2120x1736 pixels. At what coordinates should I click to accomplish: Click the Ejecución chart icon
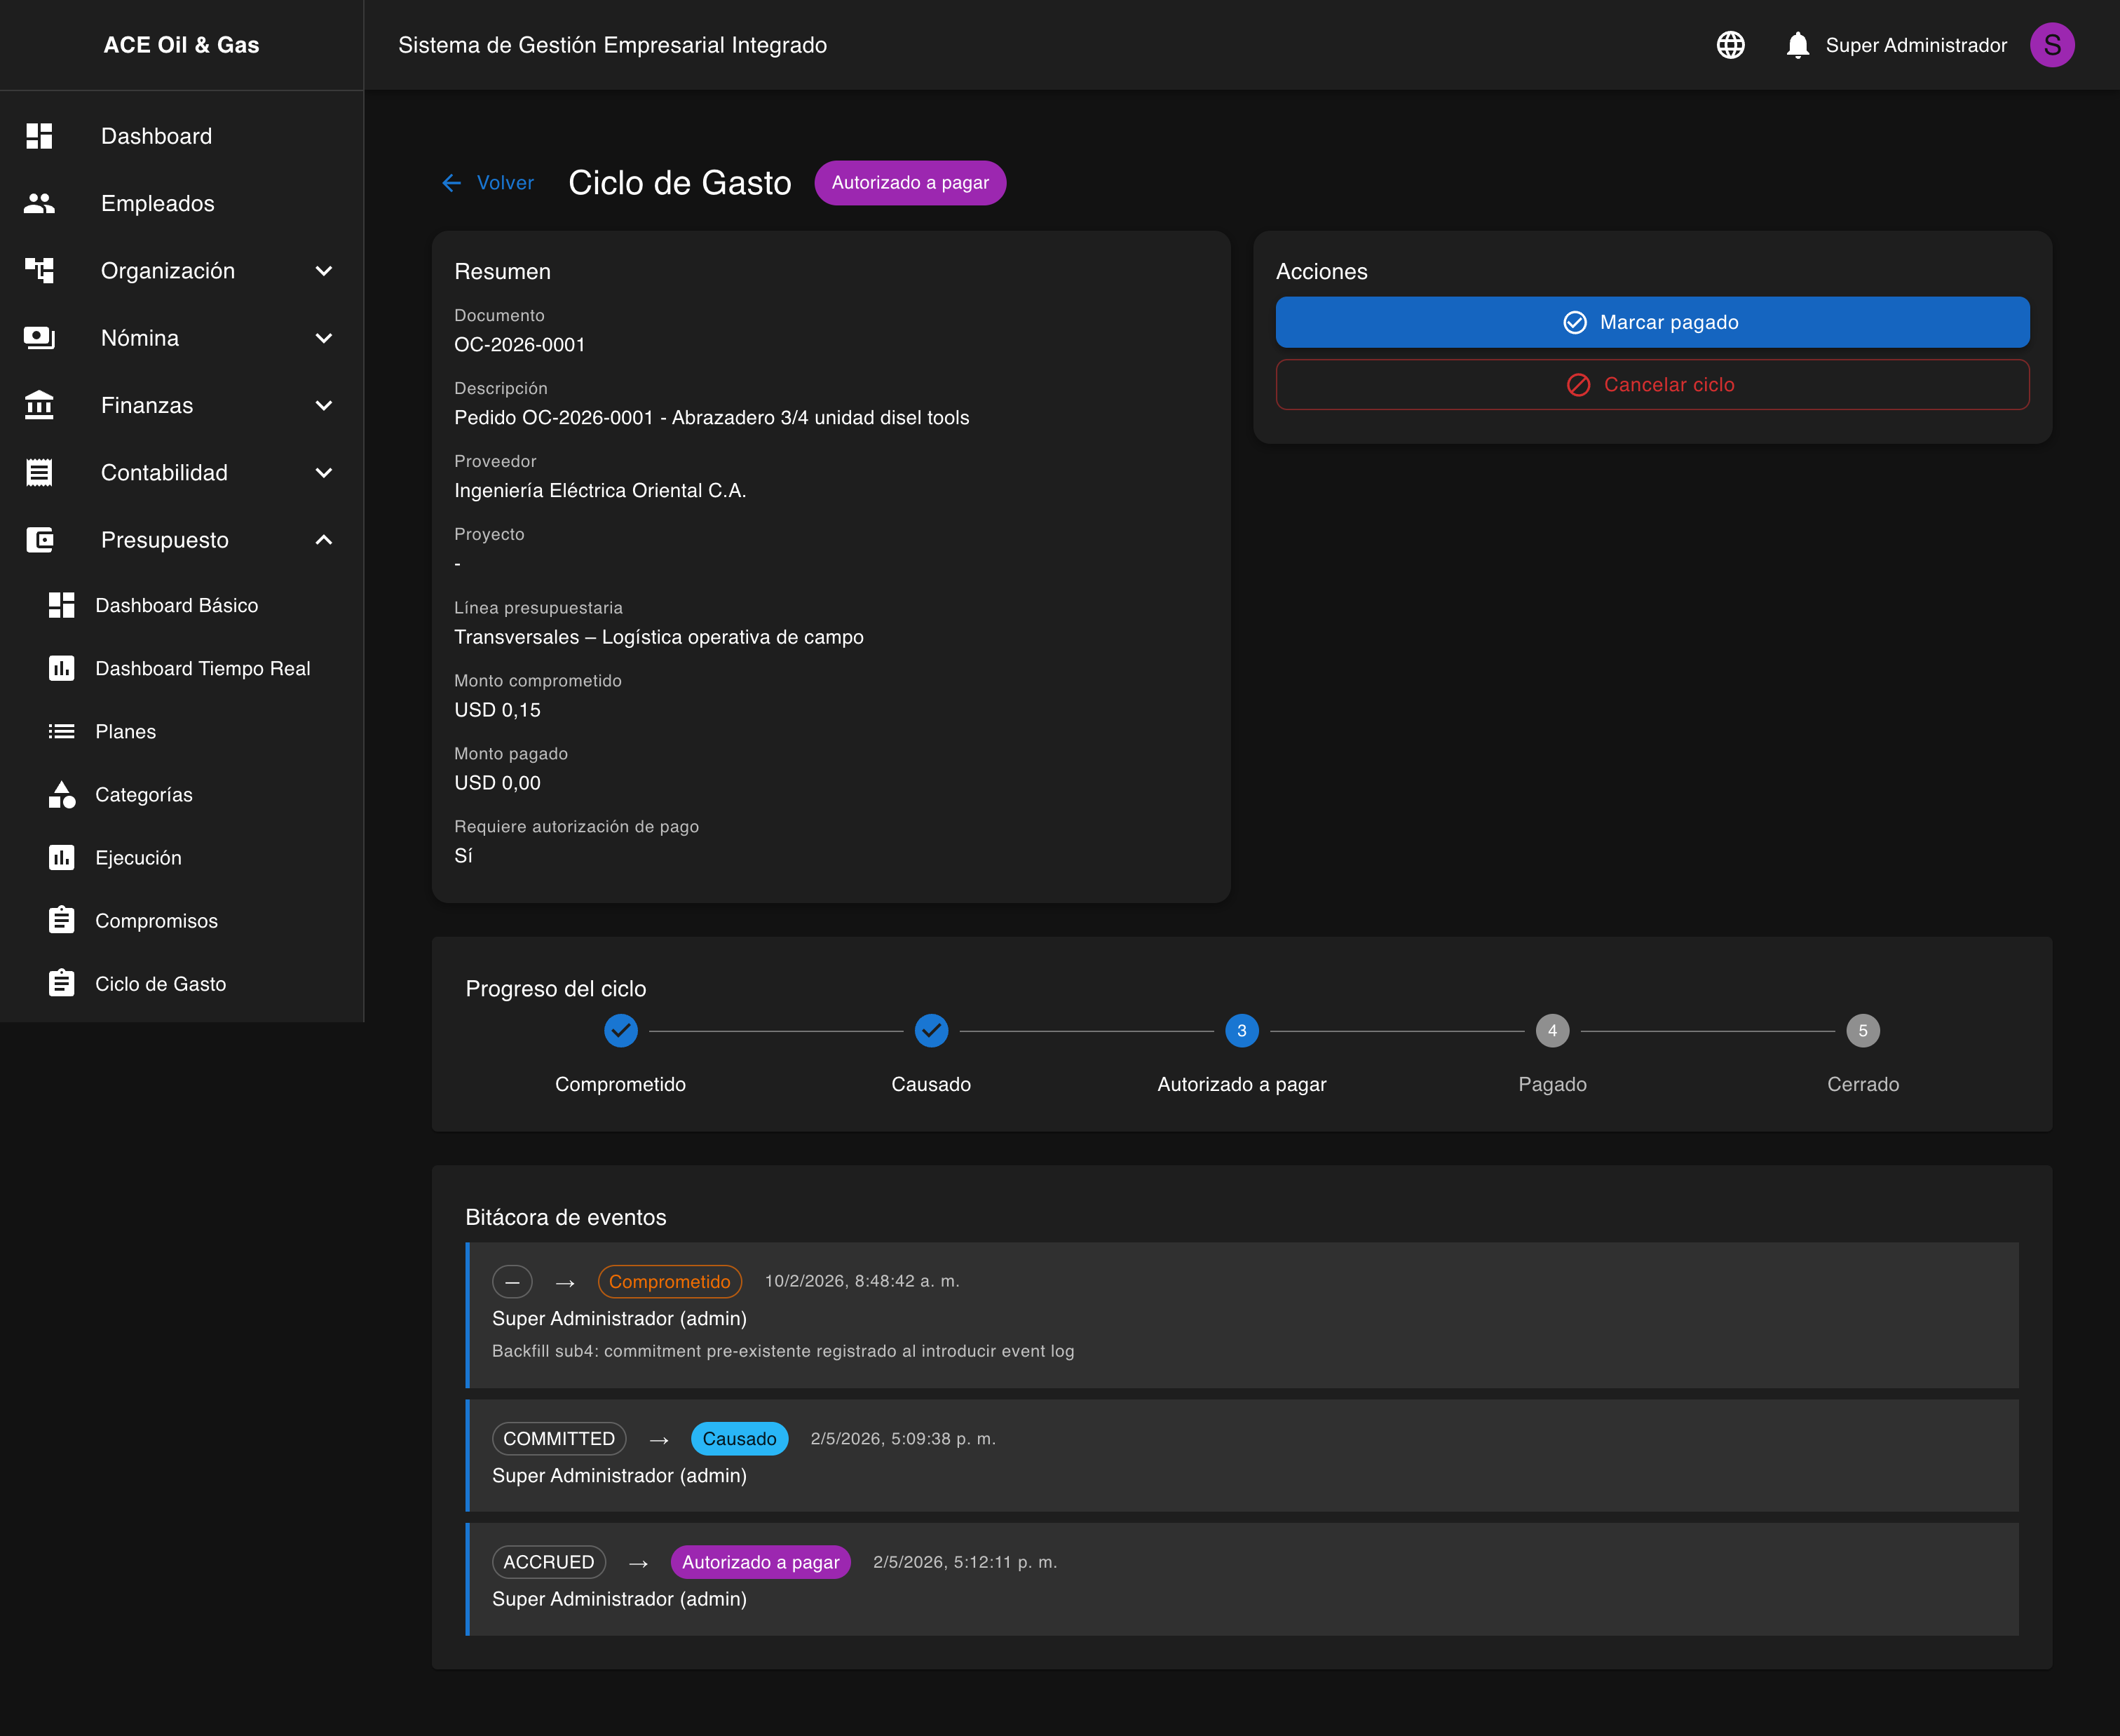coord(62,857)
